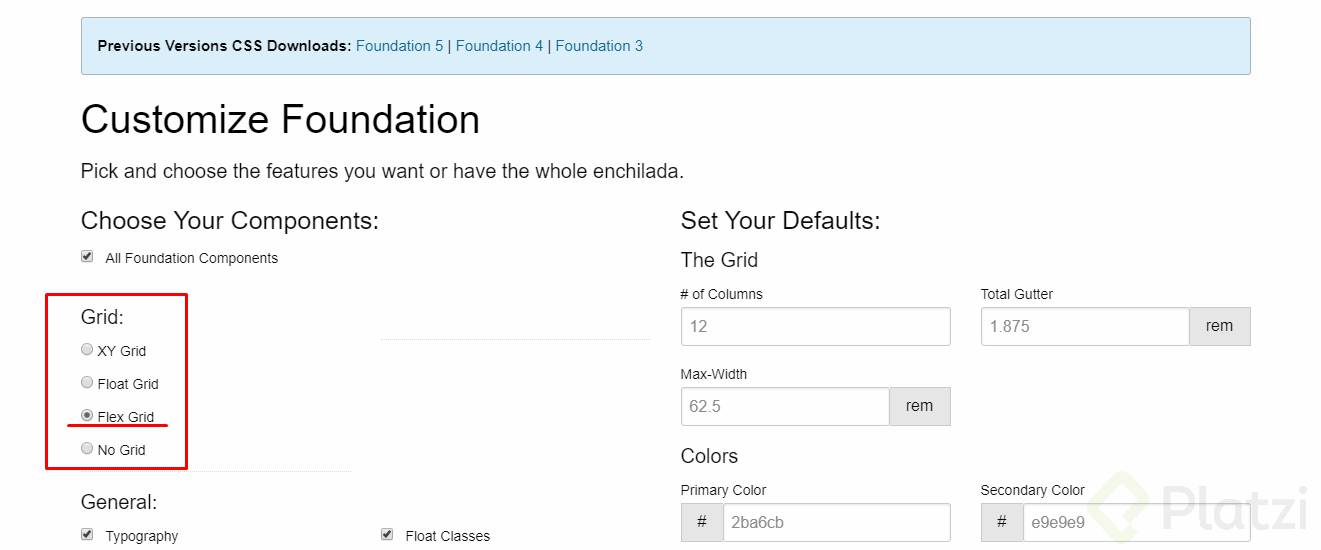The height and width of the screenshot is (550, 1321).
Task: Open the Foundation 5 download link
Action: (x=399, y=46)
